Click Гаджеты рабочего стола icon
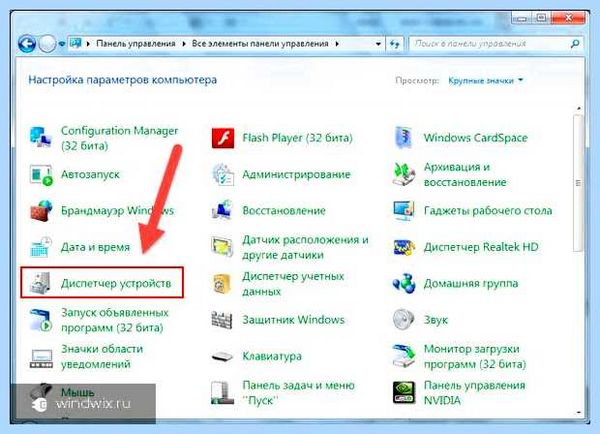The height and width of the screenshot is (434, 600). tap(404, 210)
